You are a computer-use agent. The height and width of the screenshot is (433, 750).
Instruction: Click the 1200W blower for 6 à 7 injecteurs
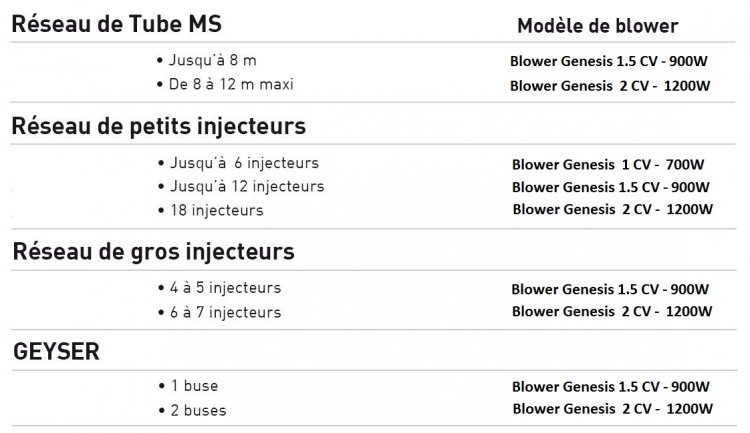coord(611,312)
